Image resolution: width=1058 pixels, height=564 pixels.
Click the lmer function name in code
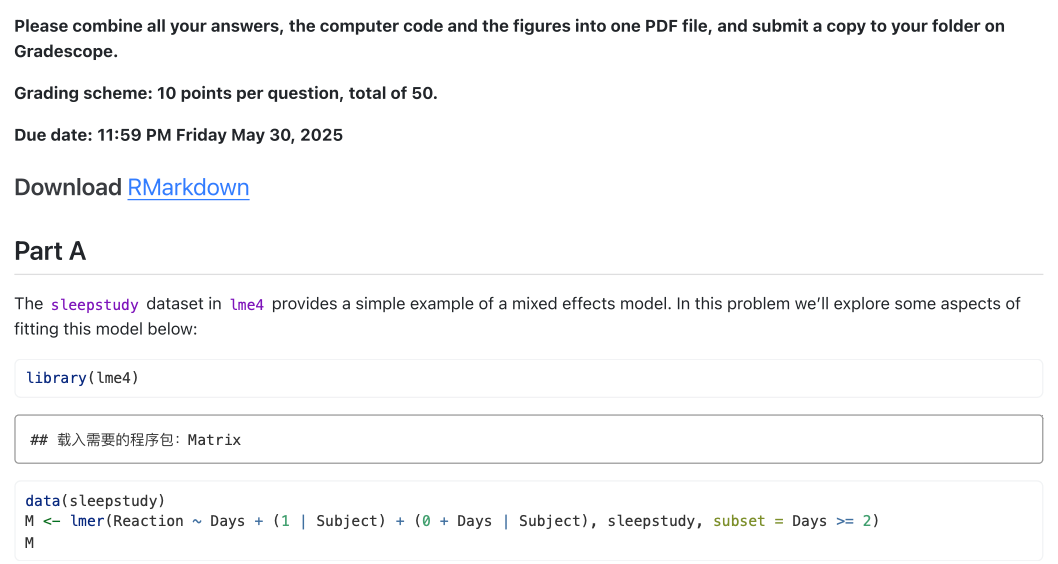[x=87, y=521]
